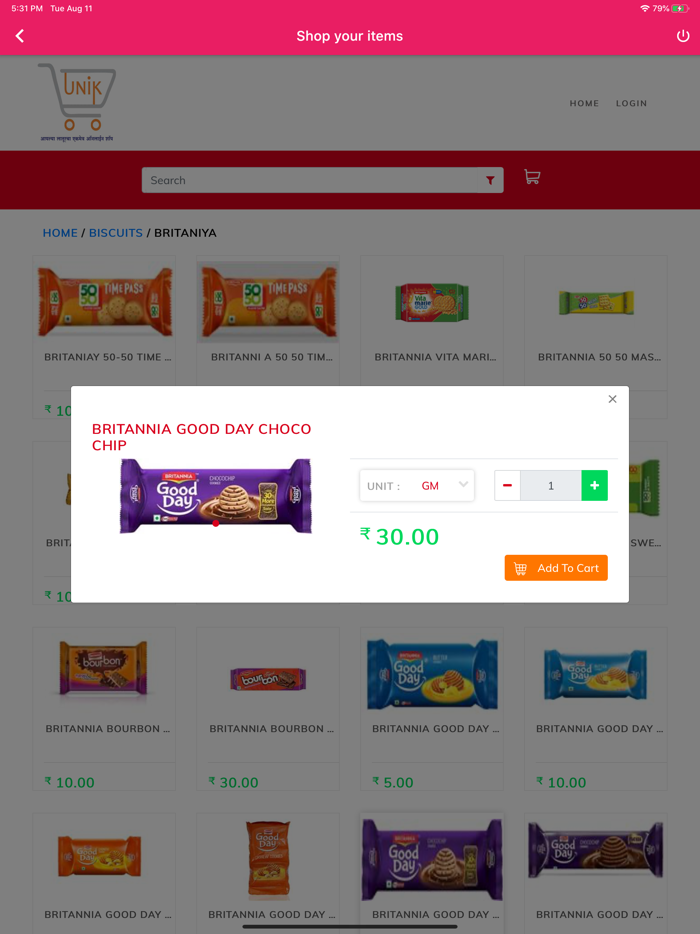
Task: Close the product popup
Action: (612, 399)
